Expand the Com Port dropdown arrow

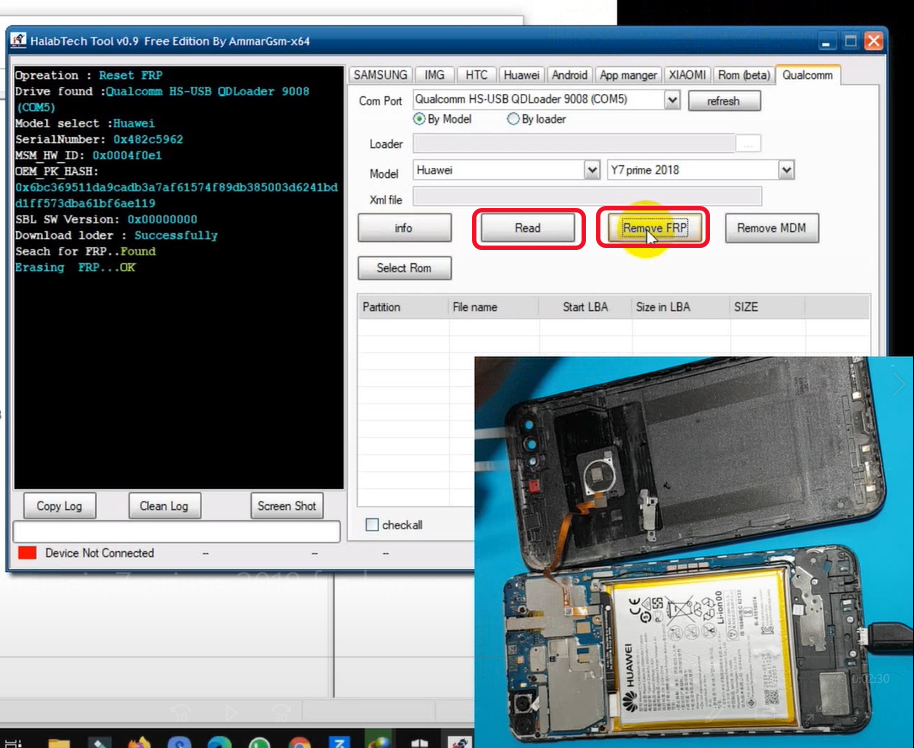(672, 100)
